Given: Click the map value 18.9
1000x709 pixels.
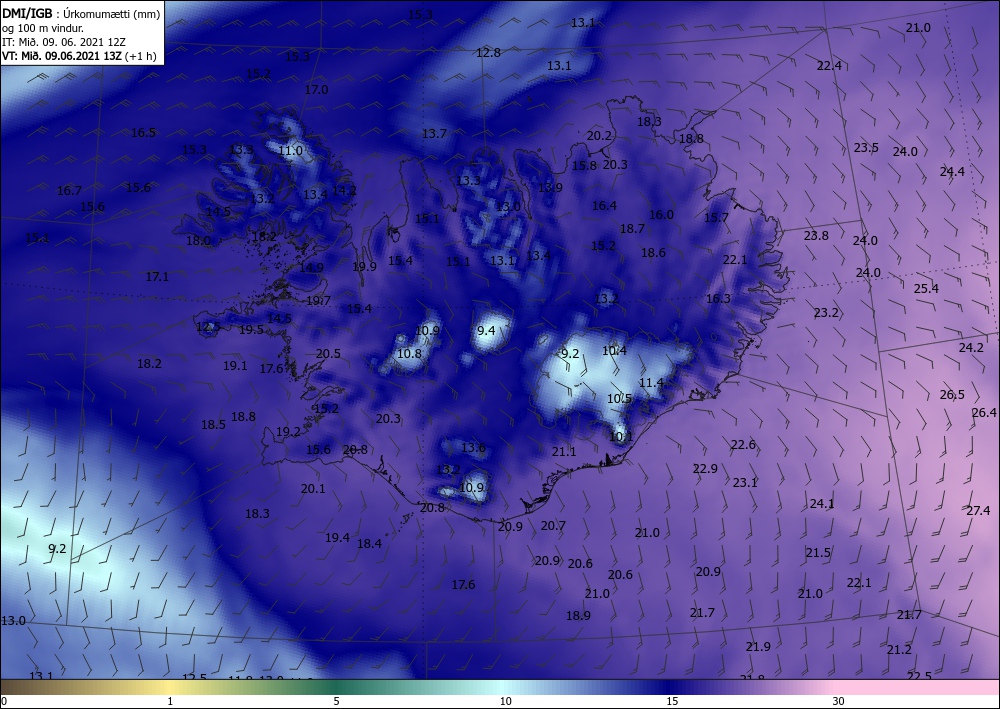Looking at the screenshot, I should click(x=578, y=615).
